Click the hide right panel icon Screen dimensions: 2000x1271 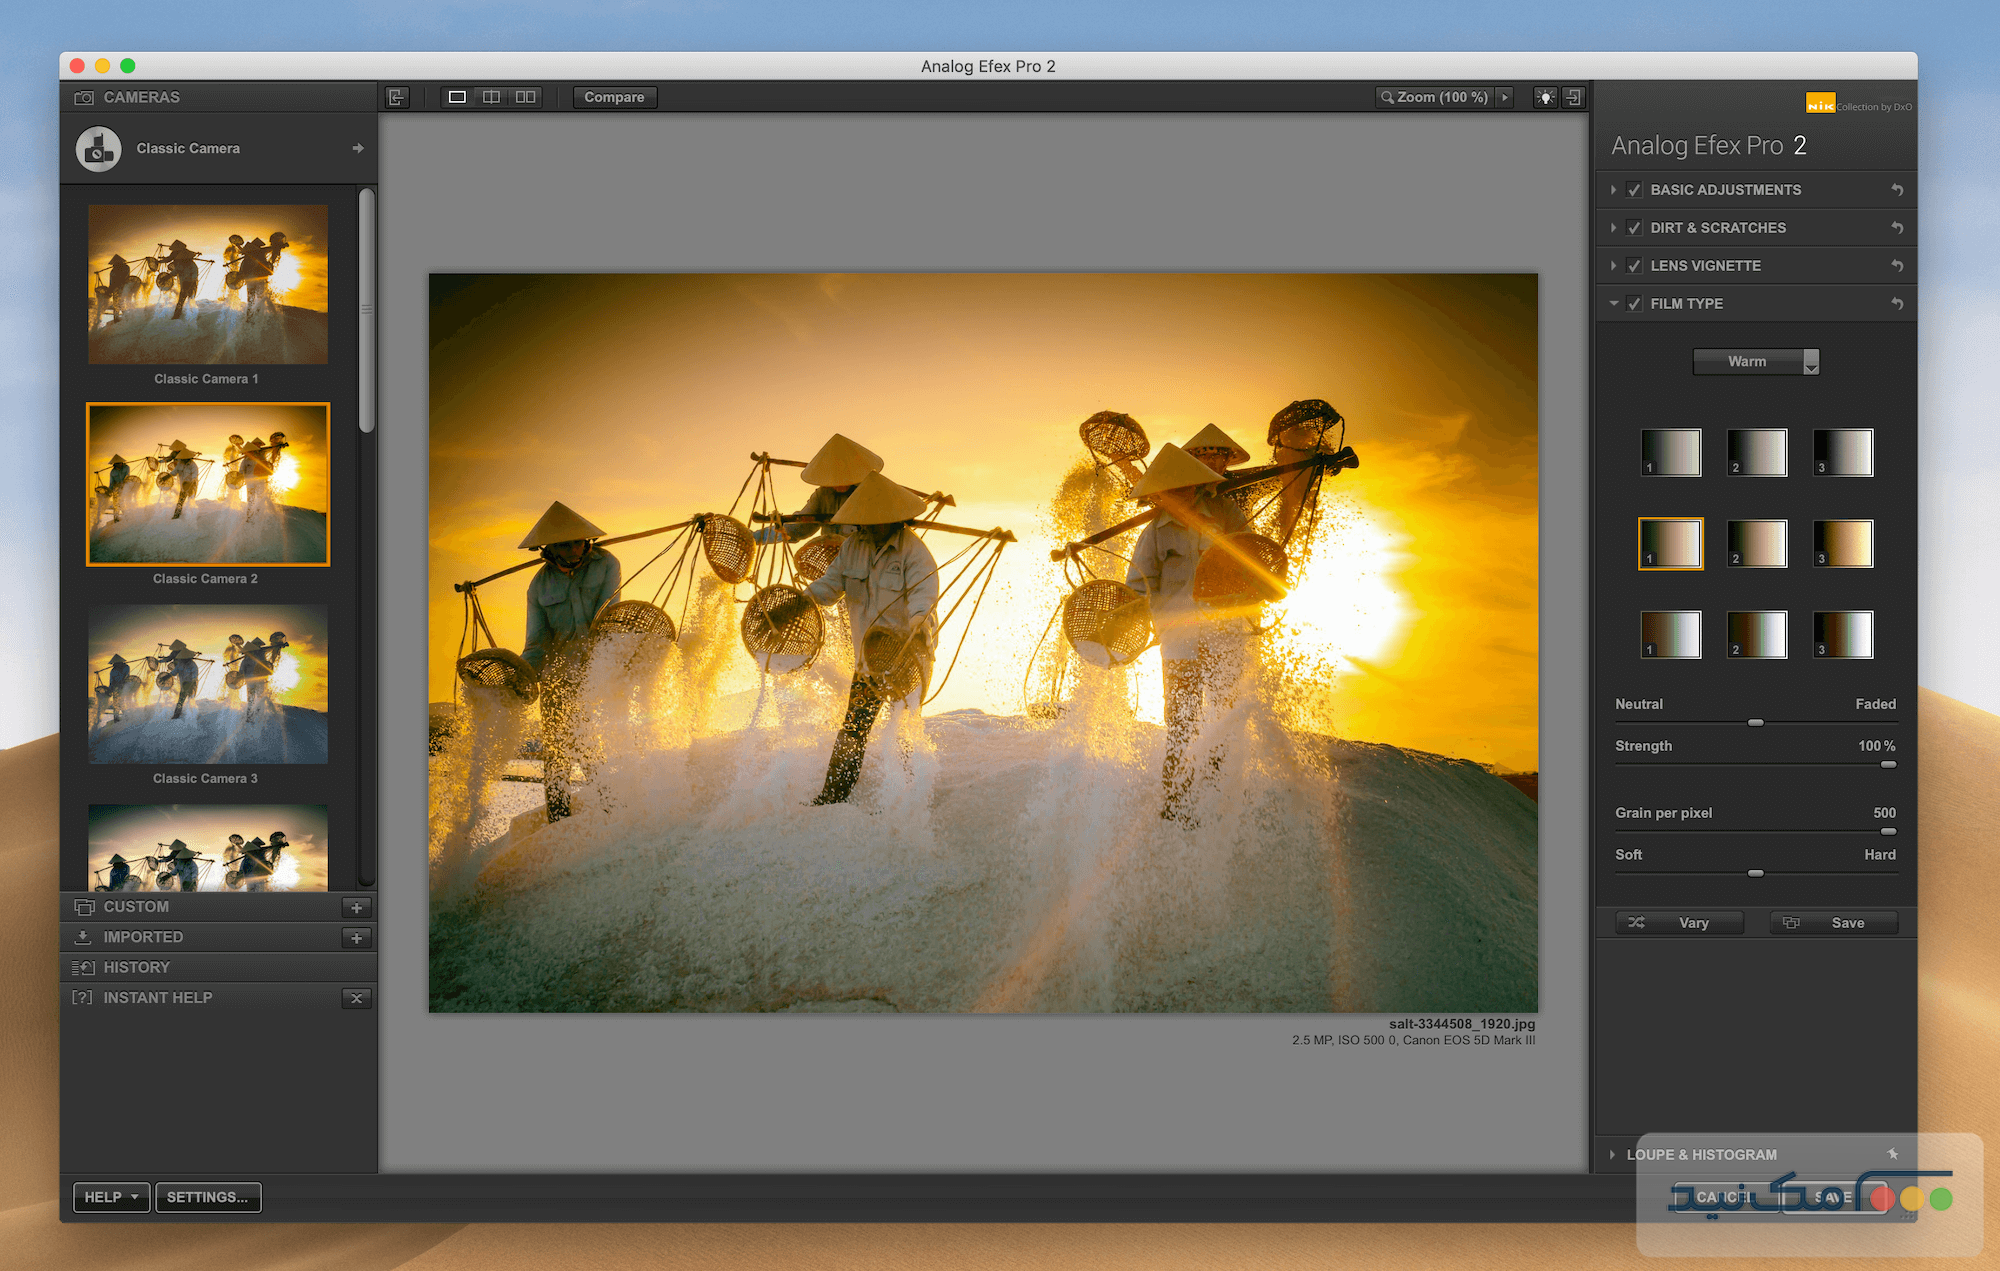pos(1574,97)
